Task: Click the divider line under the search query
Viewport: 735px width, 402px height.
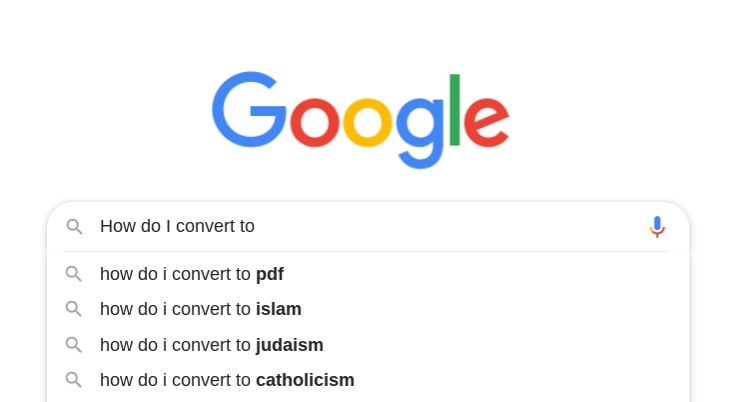Action: [x=366, y=252]
